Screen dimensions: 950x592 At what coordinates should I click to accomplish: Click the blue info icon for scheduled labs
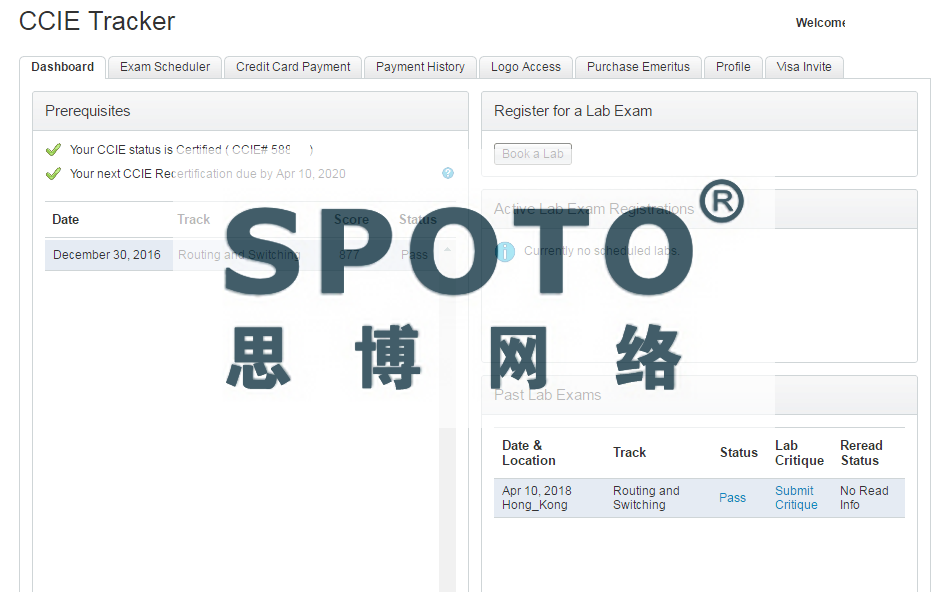506,252
